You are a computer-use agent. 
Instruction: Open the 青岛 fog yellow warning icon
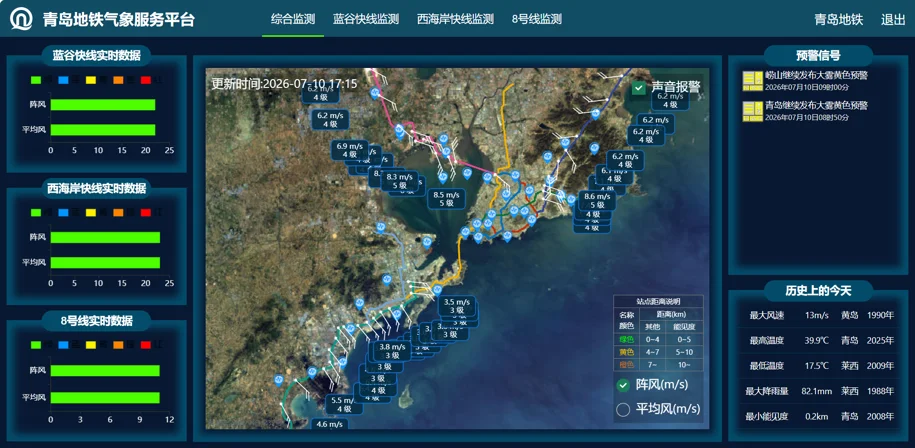[x=752, y=111]
